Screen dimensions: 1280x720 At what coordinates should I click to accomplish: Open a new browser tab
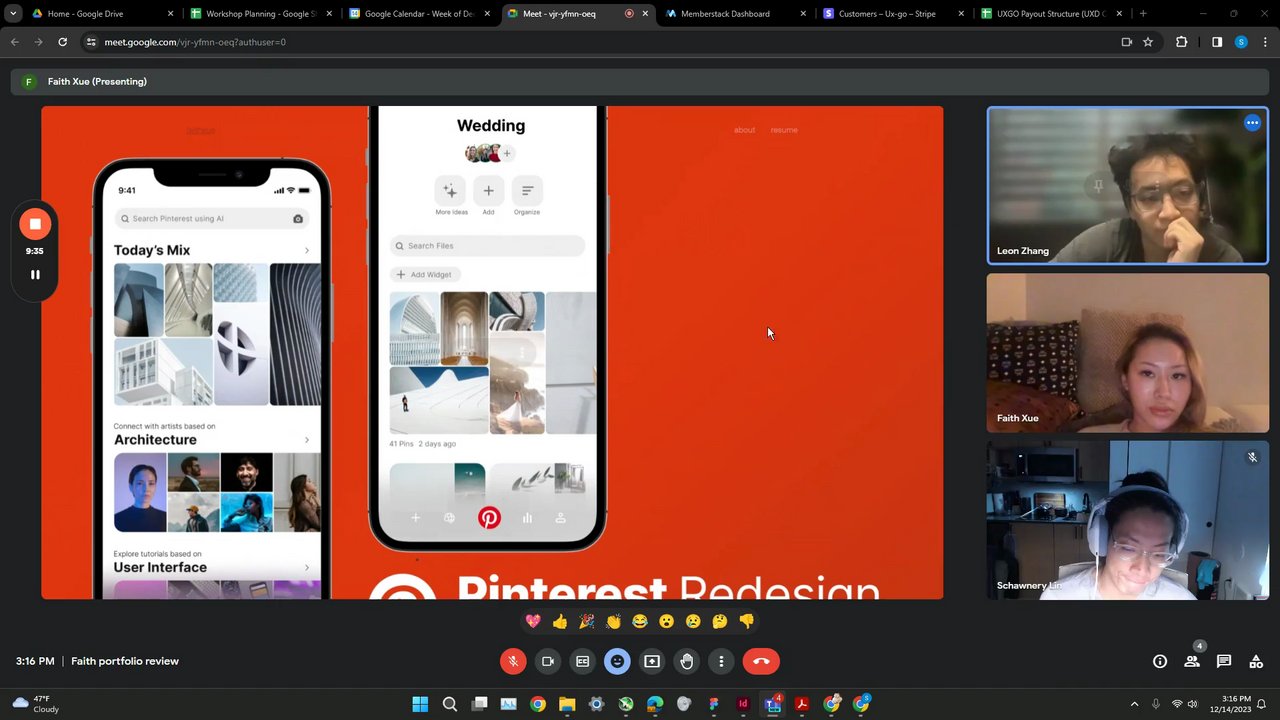(x=1143, y=14)
